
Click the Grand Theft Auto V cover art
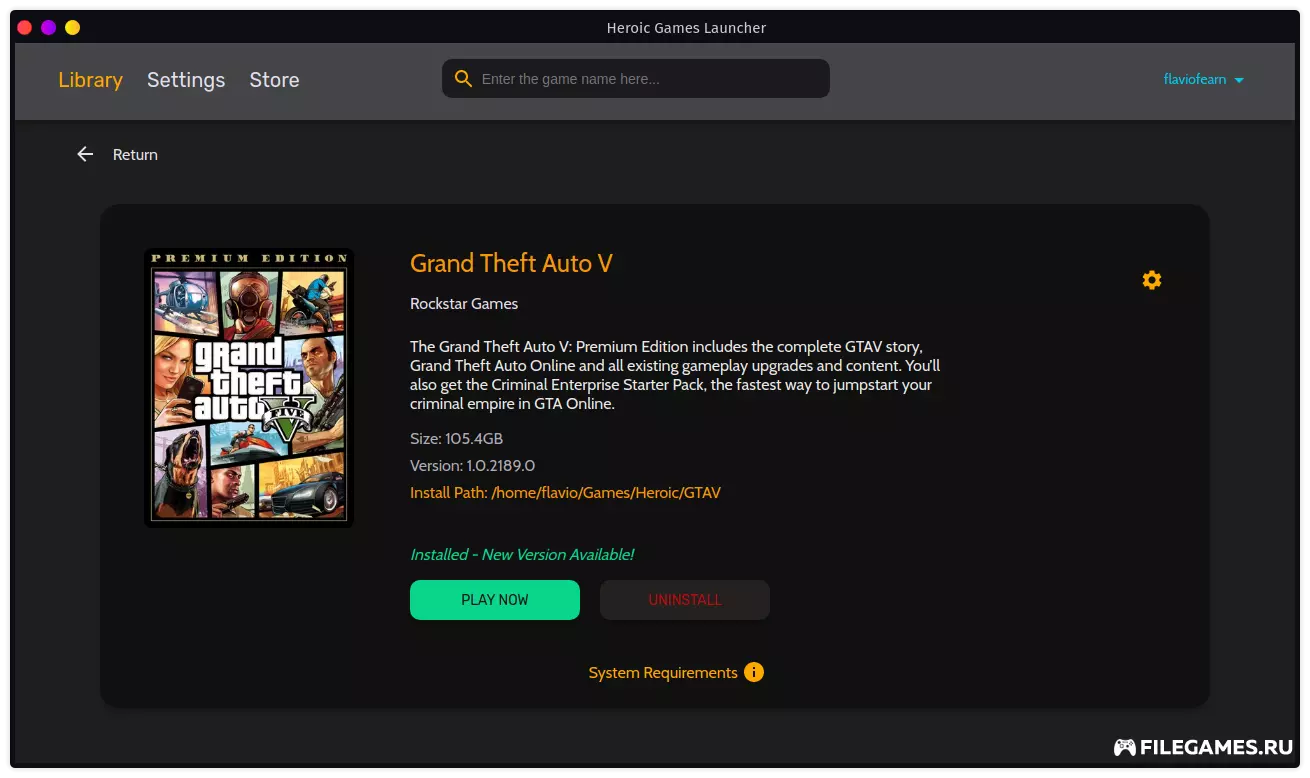pyautogui.click(x=249, y=387)
